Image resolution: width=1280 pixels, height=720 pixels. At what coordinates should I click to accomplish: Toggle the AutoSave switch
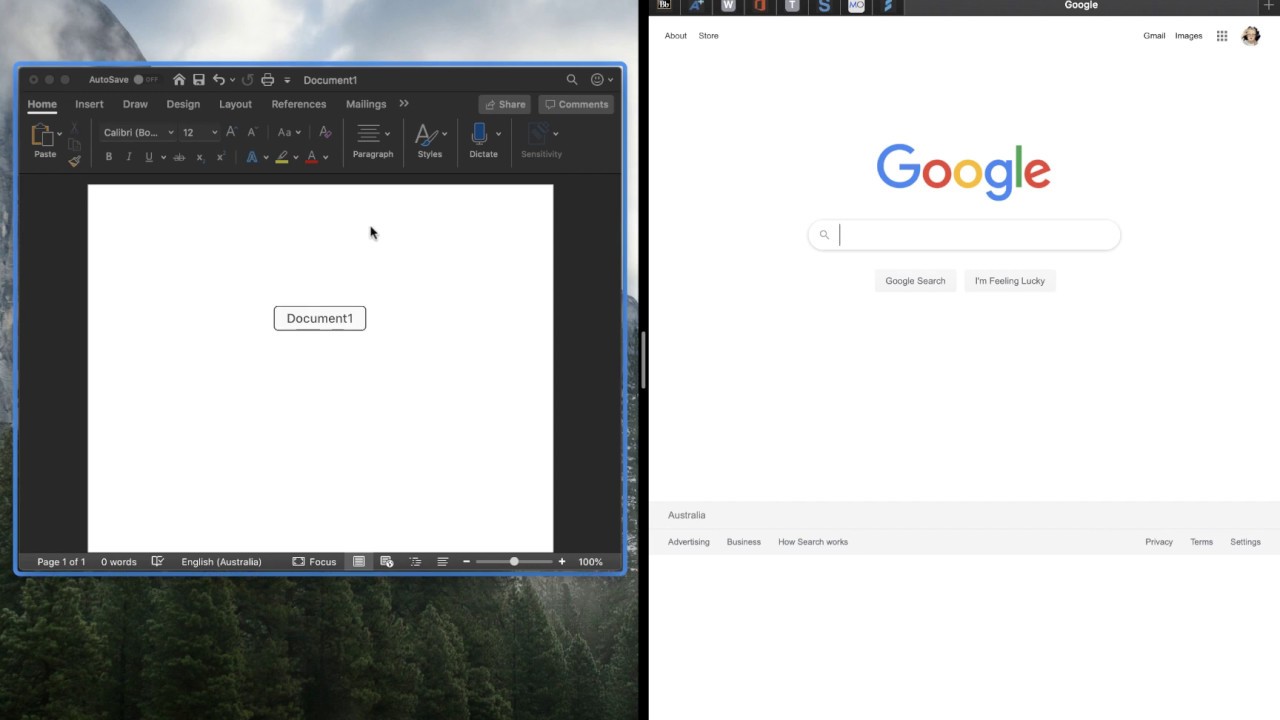point(146,80)
